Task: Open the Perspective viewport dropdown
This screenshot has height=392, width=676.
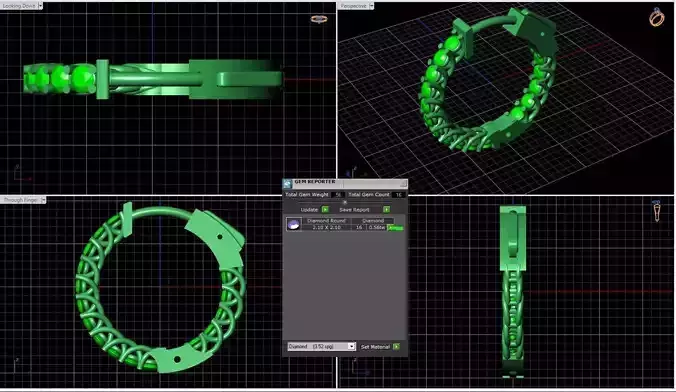Action: point(371,6)
